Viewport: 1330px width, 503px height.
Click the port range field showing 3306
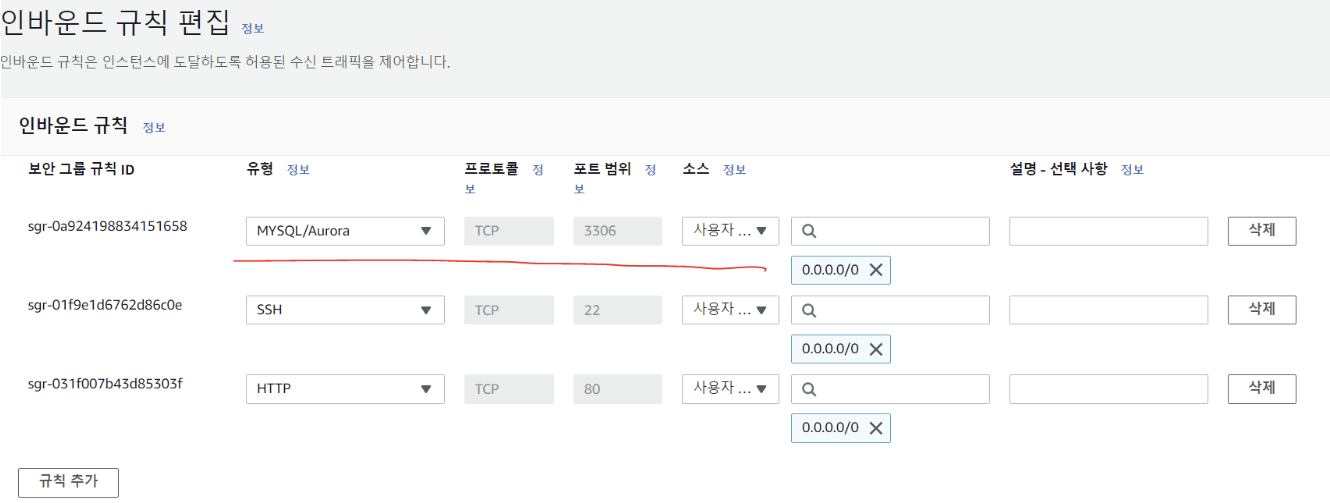tap(617, 231)
